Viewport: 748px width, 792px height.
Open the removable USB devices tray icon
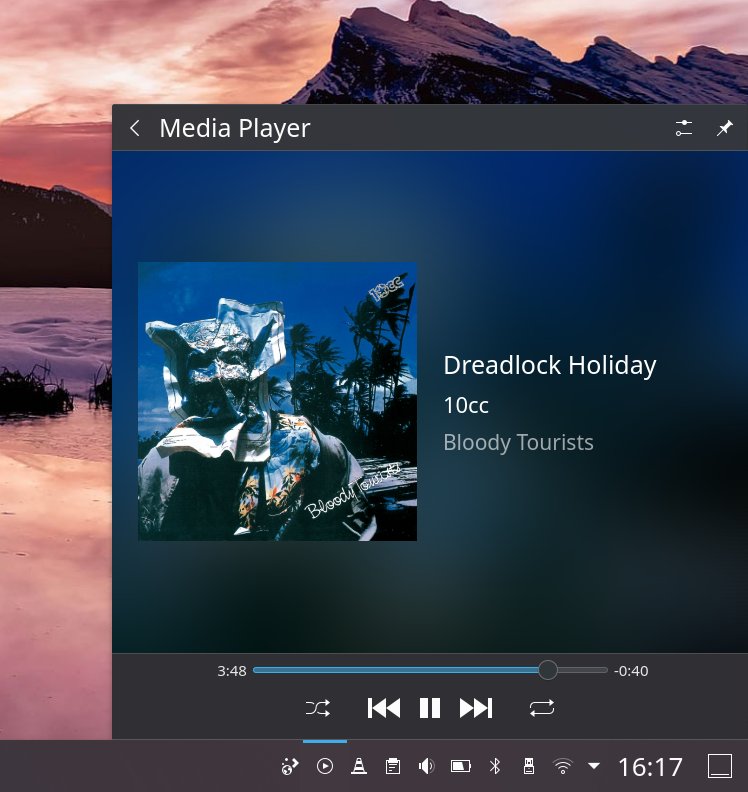coord(528,766)
